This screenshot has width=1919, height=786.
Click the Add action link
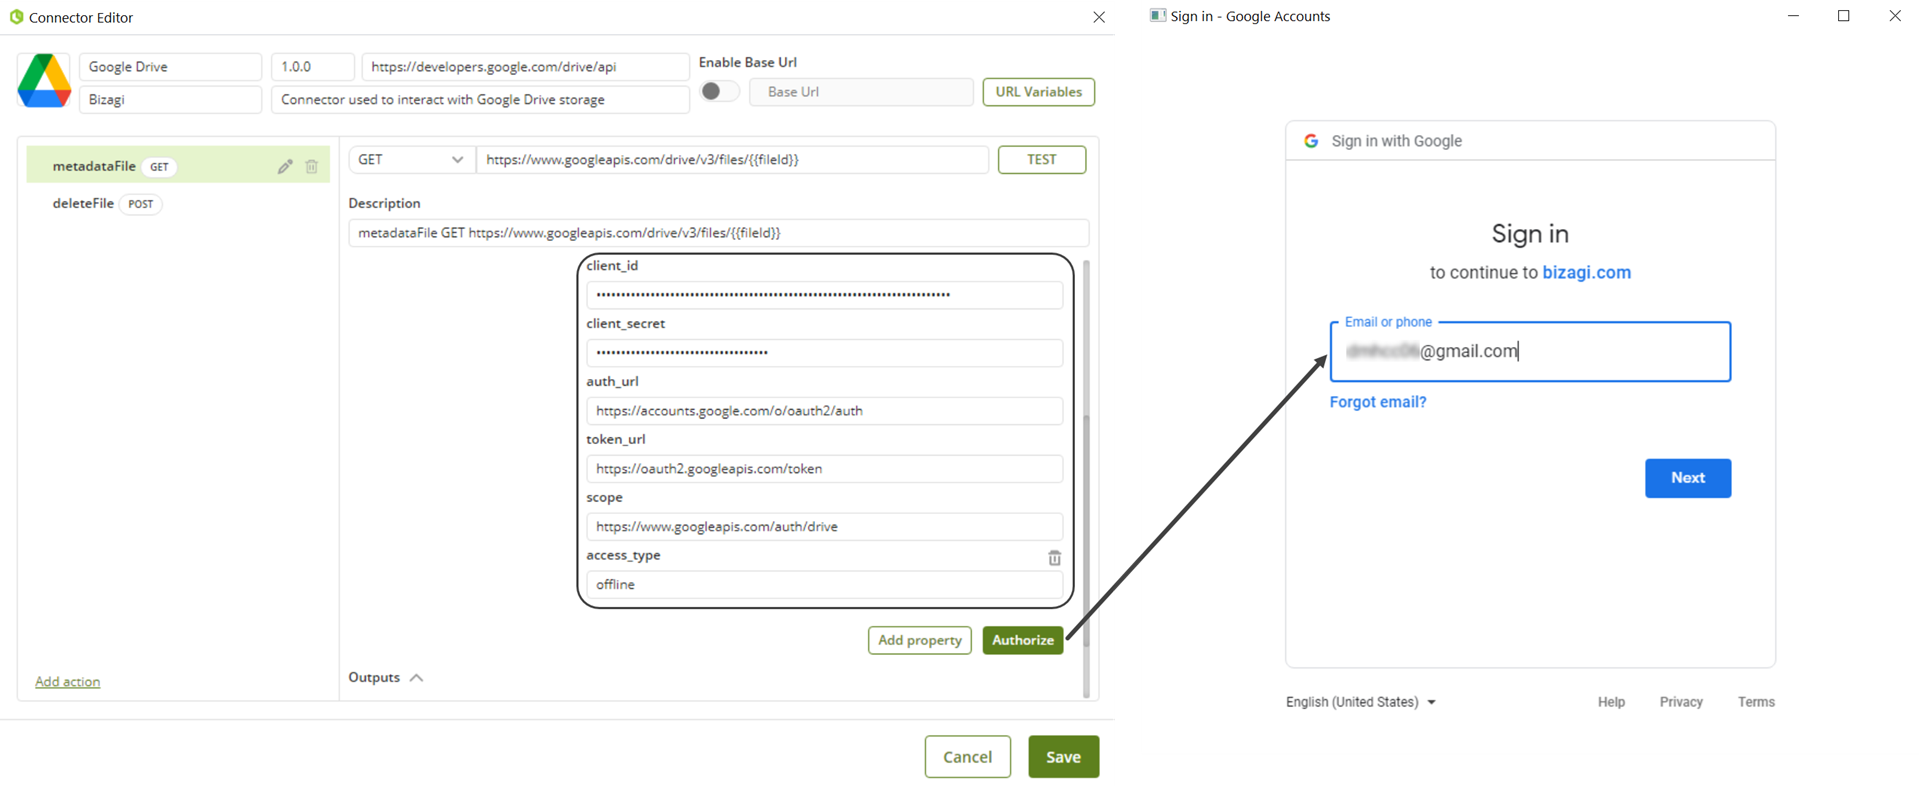(67, 682)
